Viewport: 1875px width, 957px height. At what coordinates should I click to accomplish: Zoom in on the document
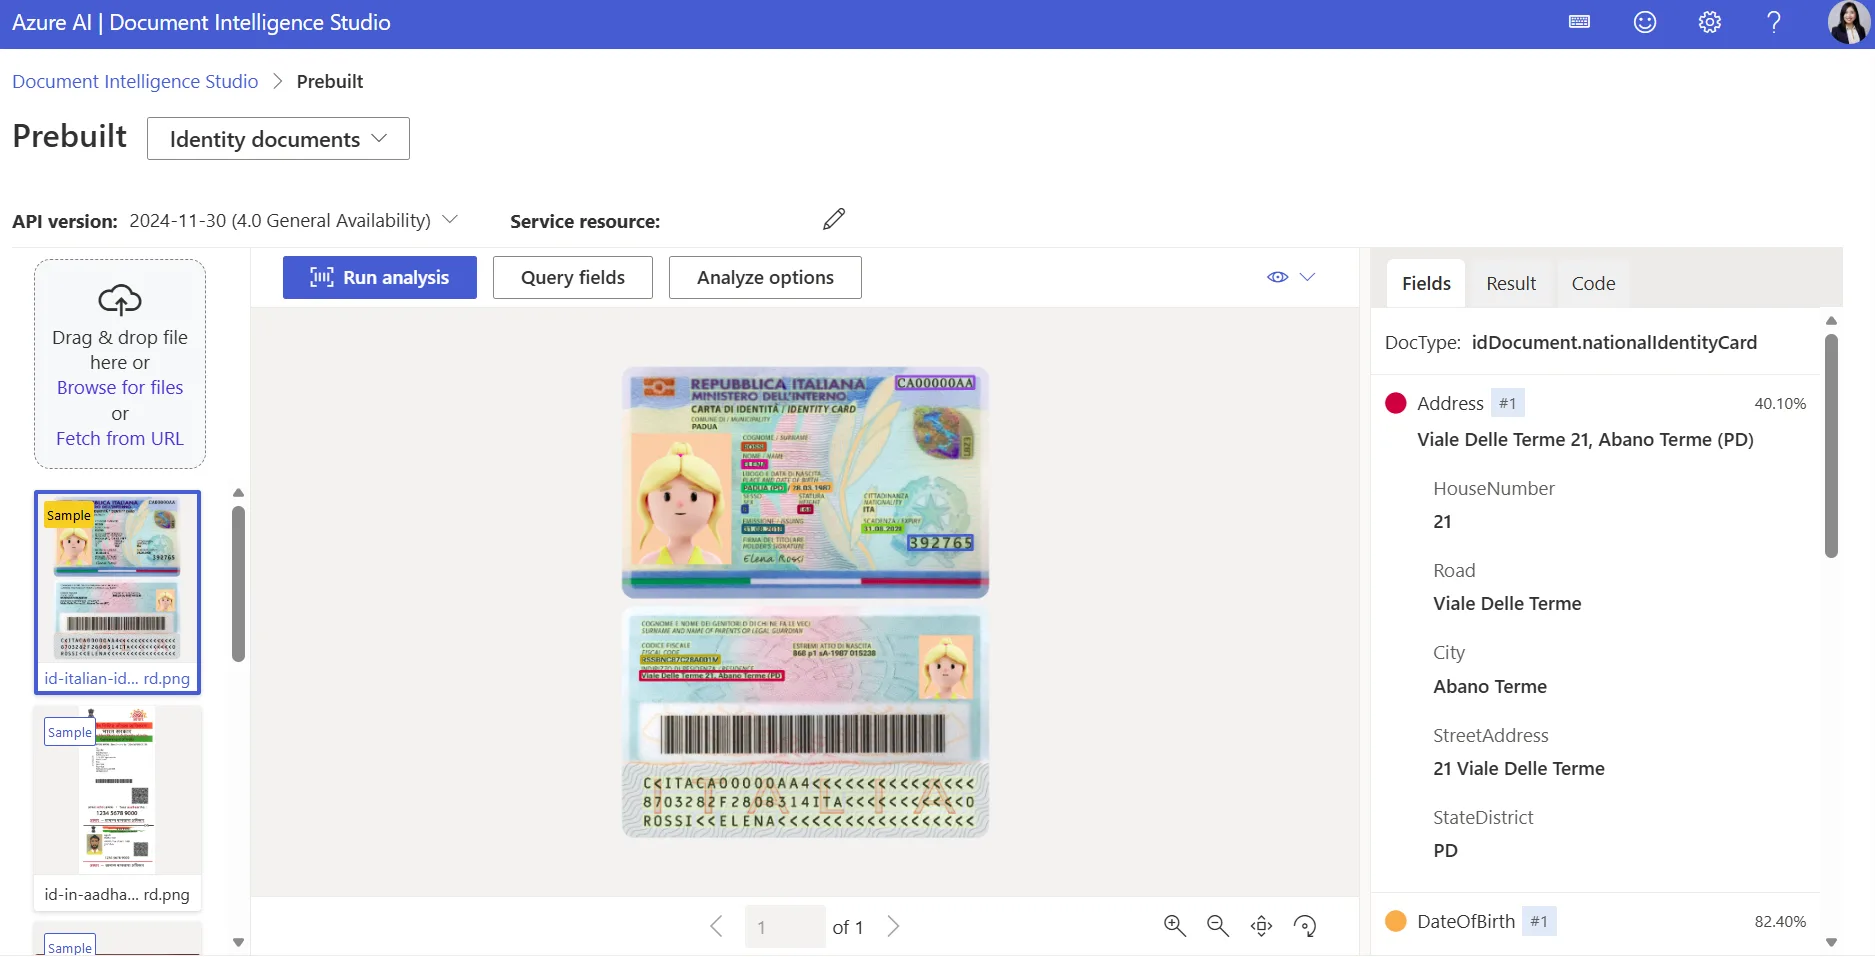[x=1174, y=926]
